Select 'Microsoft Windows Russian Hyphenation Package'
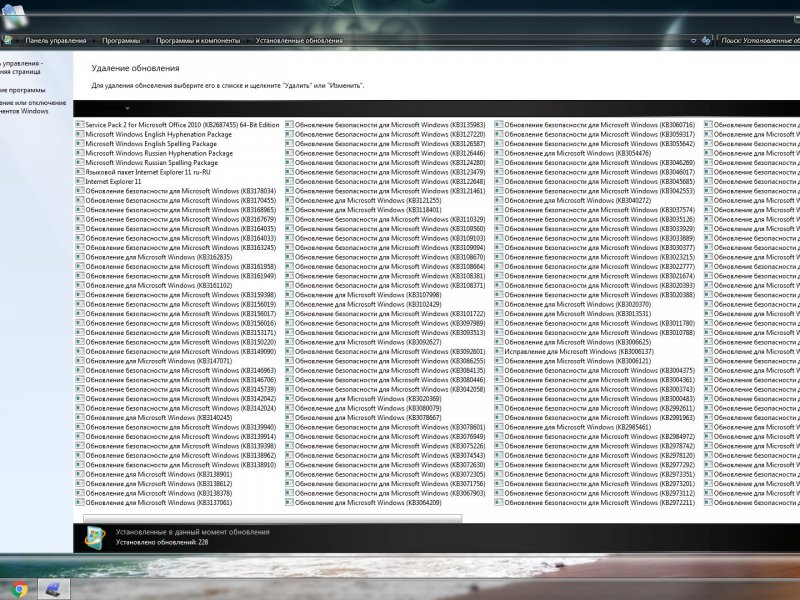800x600 pixels. click(159, 153)
